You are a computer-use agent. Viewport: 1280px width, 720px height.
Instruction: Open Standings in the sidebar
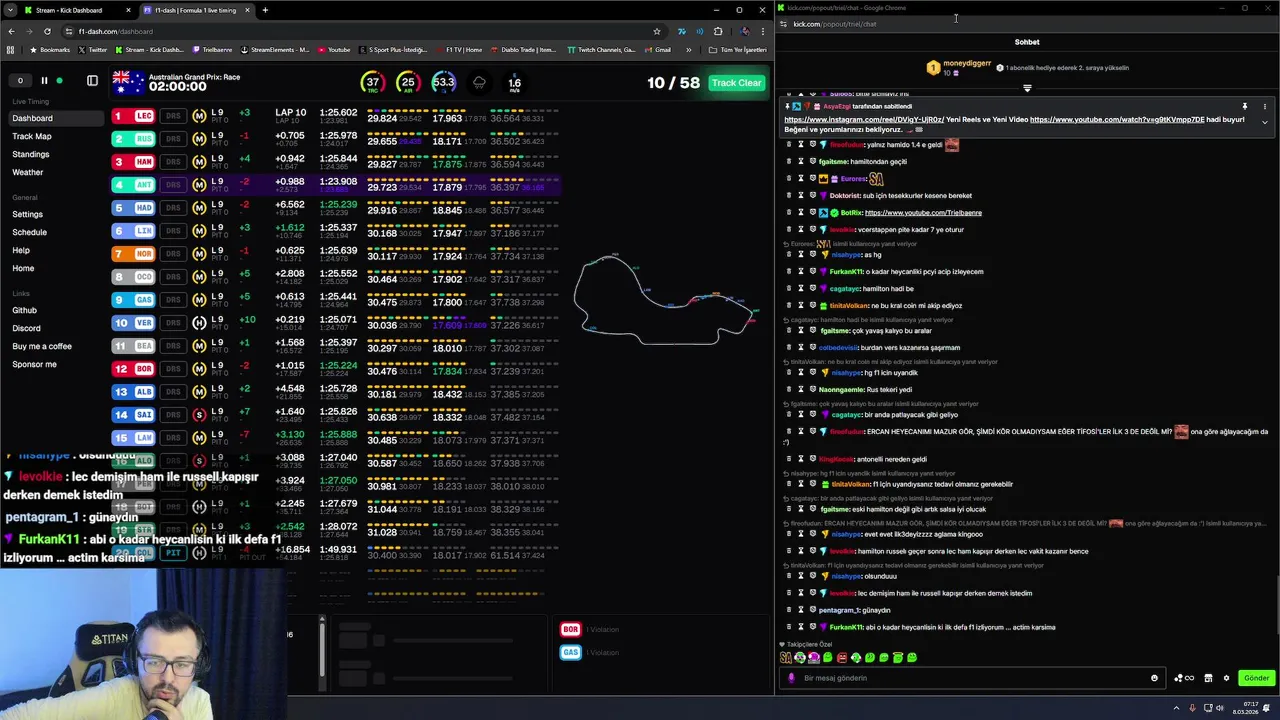30,154
